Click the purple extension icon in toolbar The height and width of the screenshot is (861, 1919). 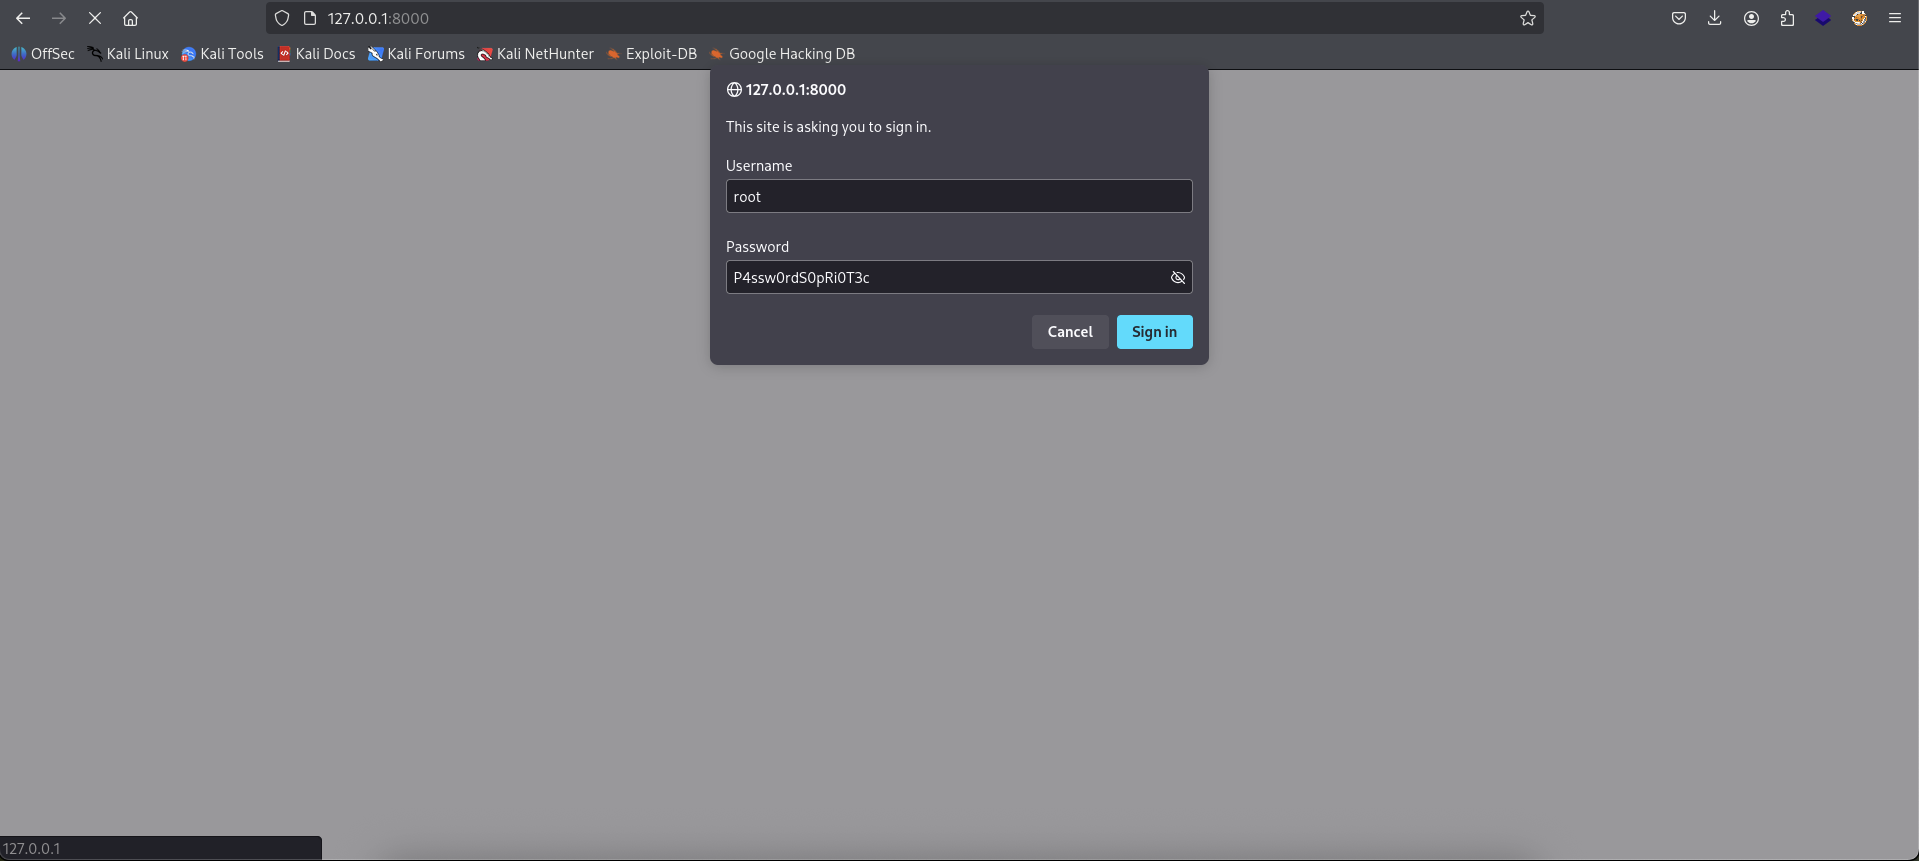pos(1823,18)
